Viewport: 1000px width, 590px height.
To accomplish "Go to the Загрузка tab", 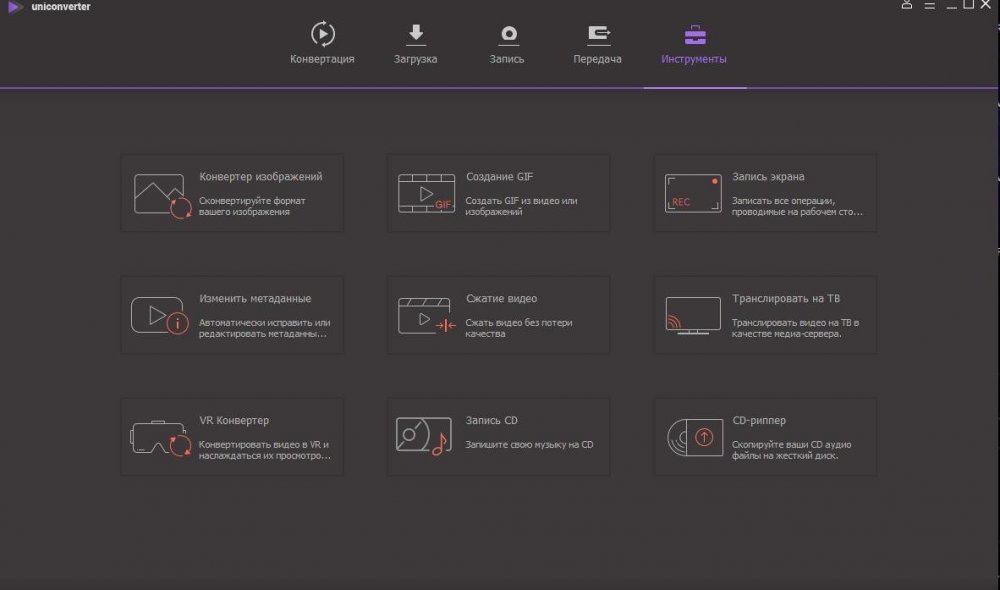I will tap(415, 44).
